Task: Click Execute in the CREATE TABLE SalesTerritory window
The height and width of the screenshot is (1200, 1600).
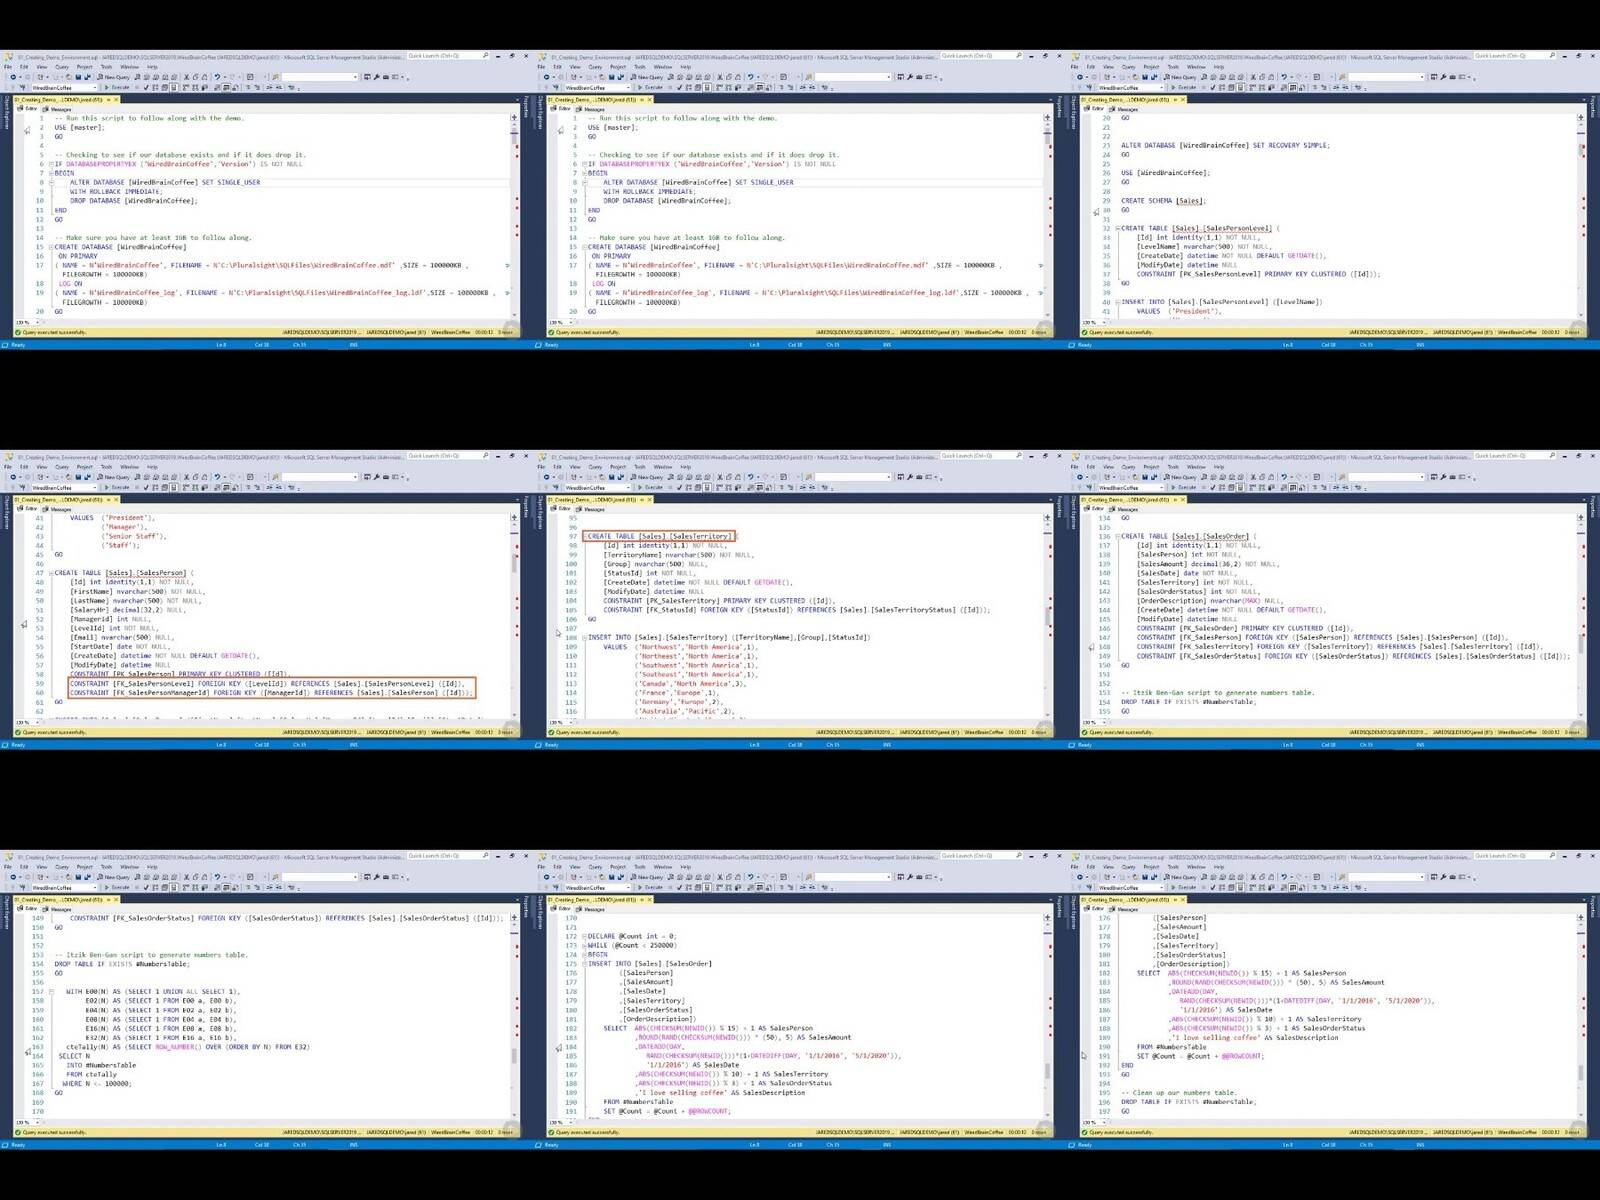Action: [650, 487]
